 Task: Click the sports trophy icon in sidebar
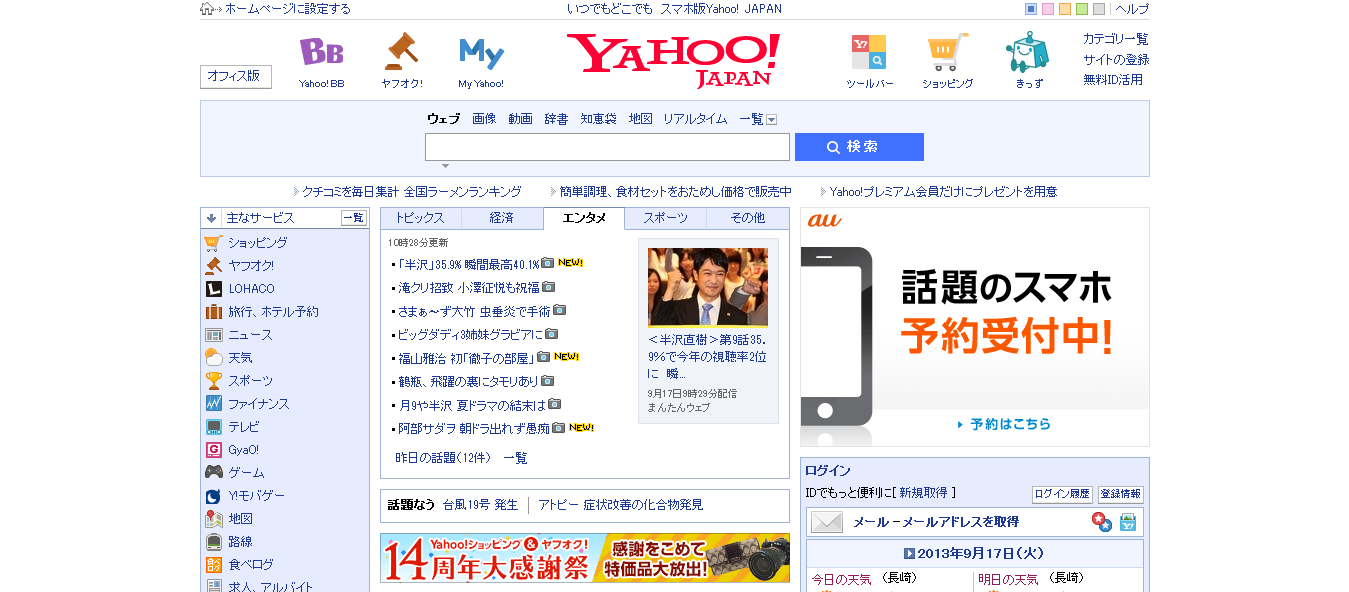213,381
